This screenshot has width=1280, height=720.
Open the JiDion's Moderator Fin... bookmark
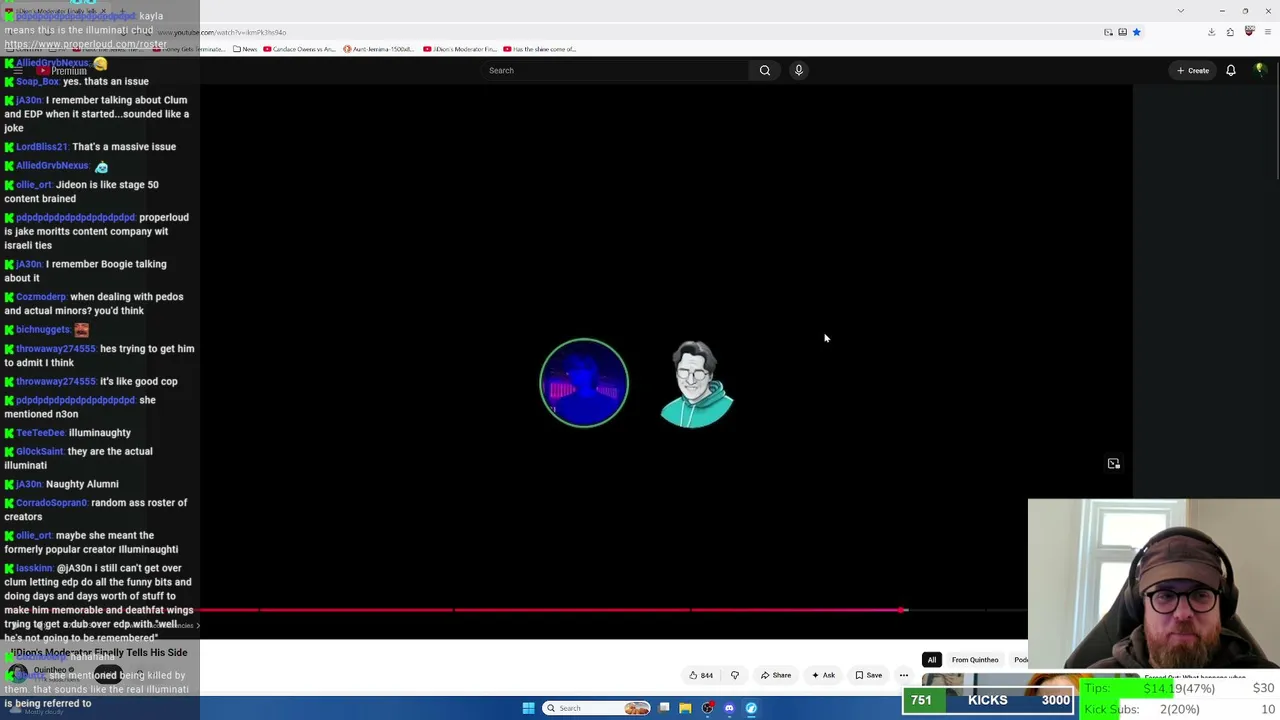coord(460,49)
